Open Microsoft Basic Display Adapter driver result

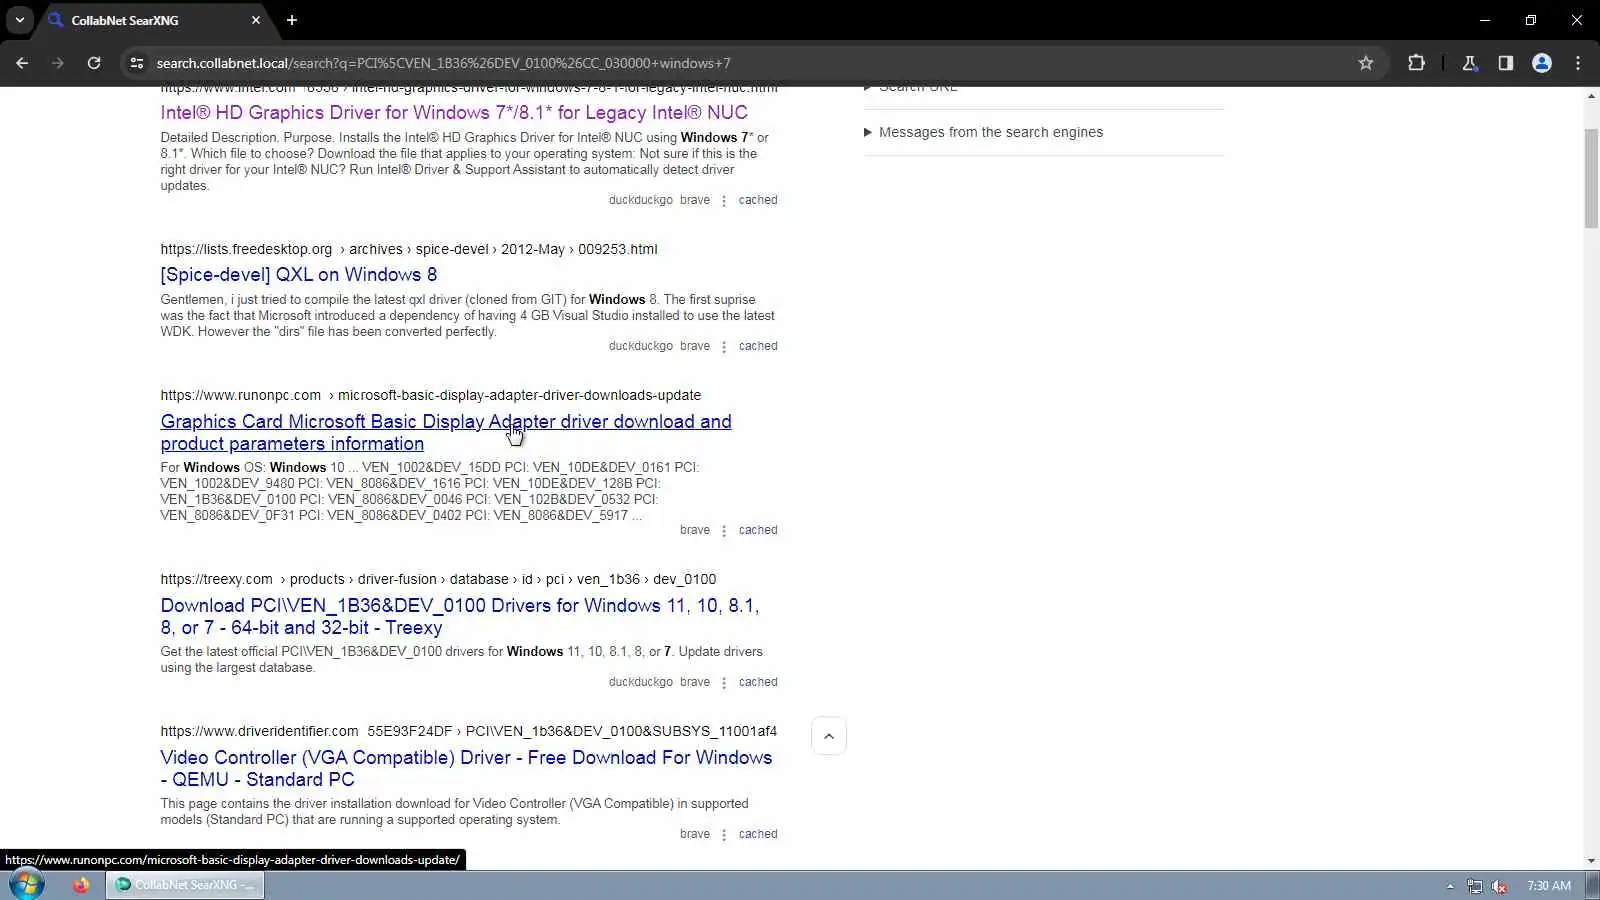point(446,433)
